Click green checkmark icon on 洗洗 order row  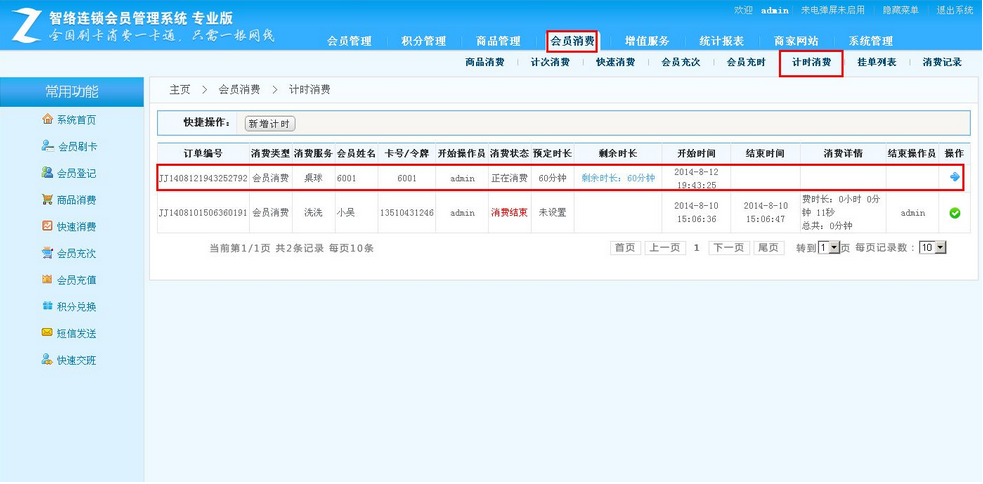(x=954, y=213)
